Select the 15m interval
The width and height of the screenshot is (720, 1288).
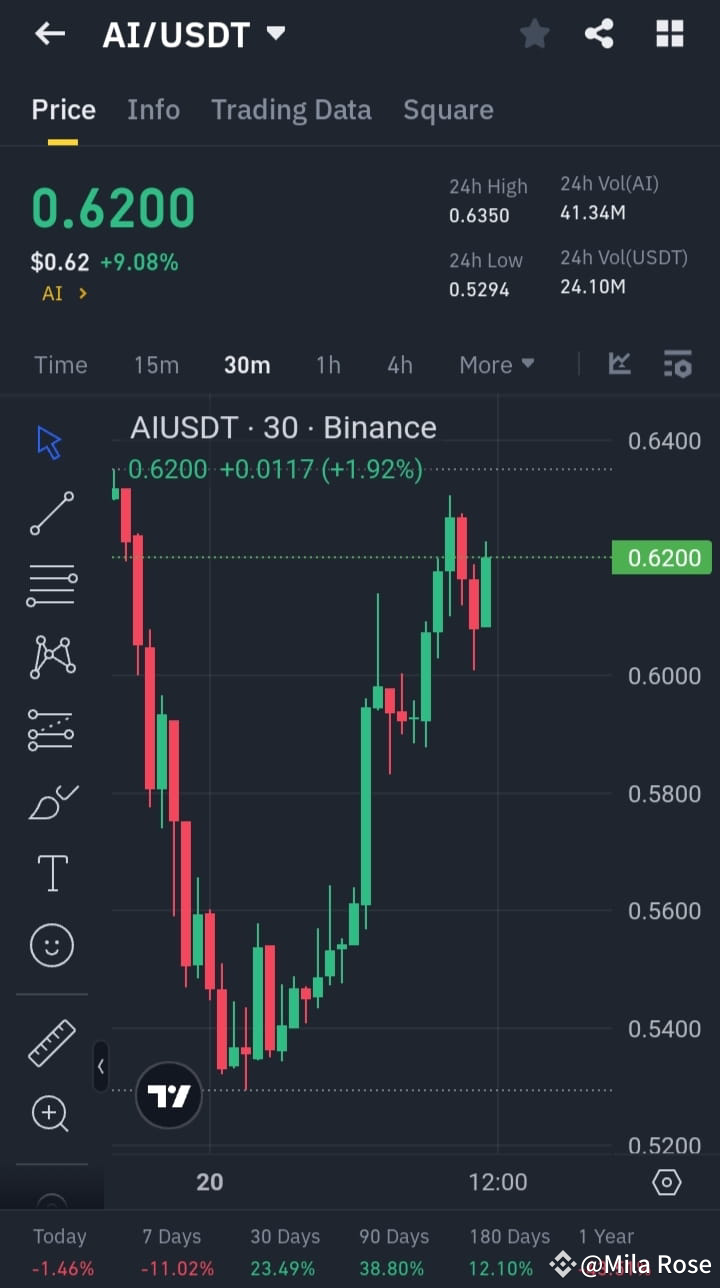[x=156, y=365]
